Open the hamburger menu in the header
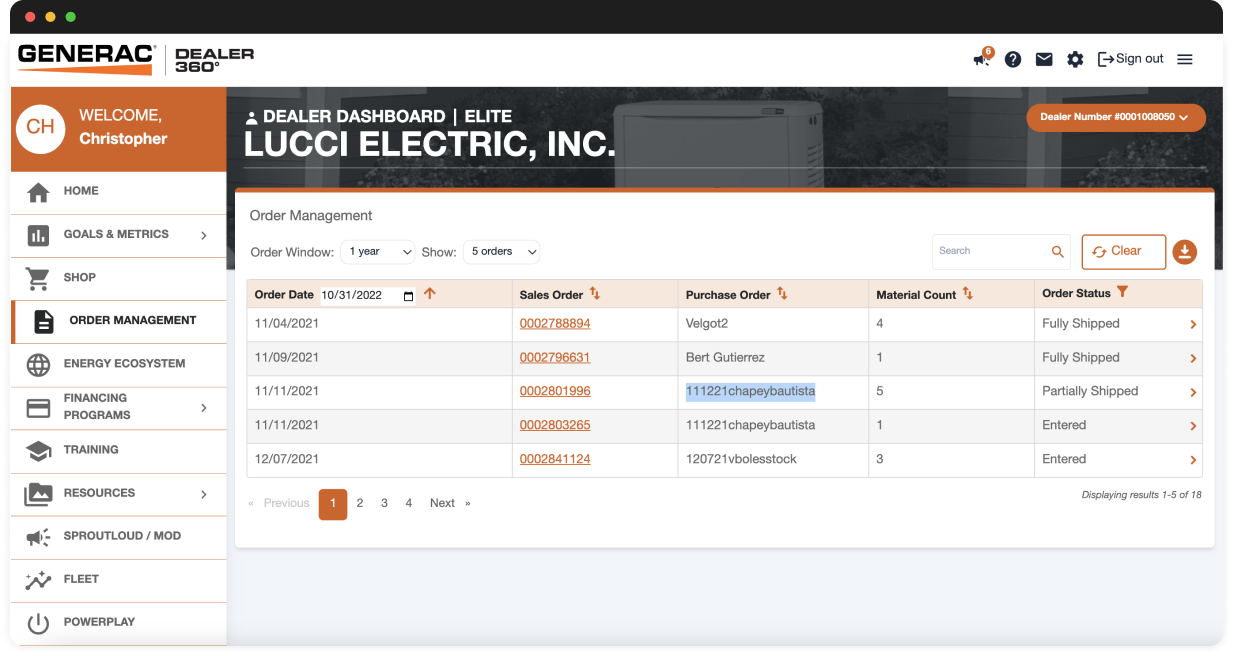The height and width of the screenshot is (656, 1233). tap(1185, 59)
